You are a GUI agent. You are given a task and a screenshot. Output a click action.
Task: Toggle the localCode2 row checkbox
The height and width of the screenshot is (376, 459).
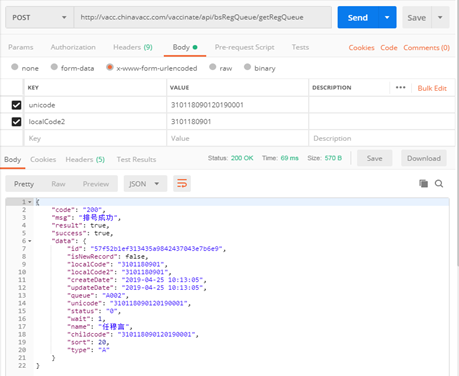[16, 122]
